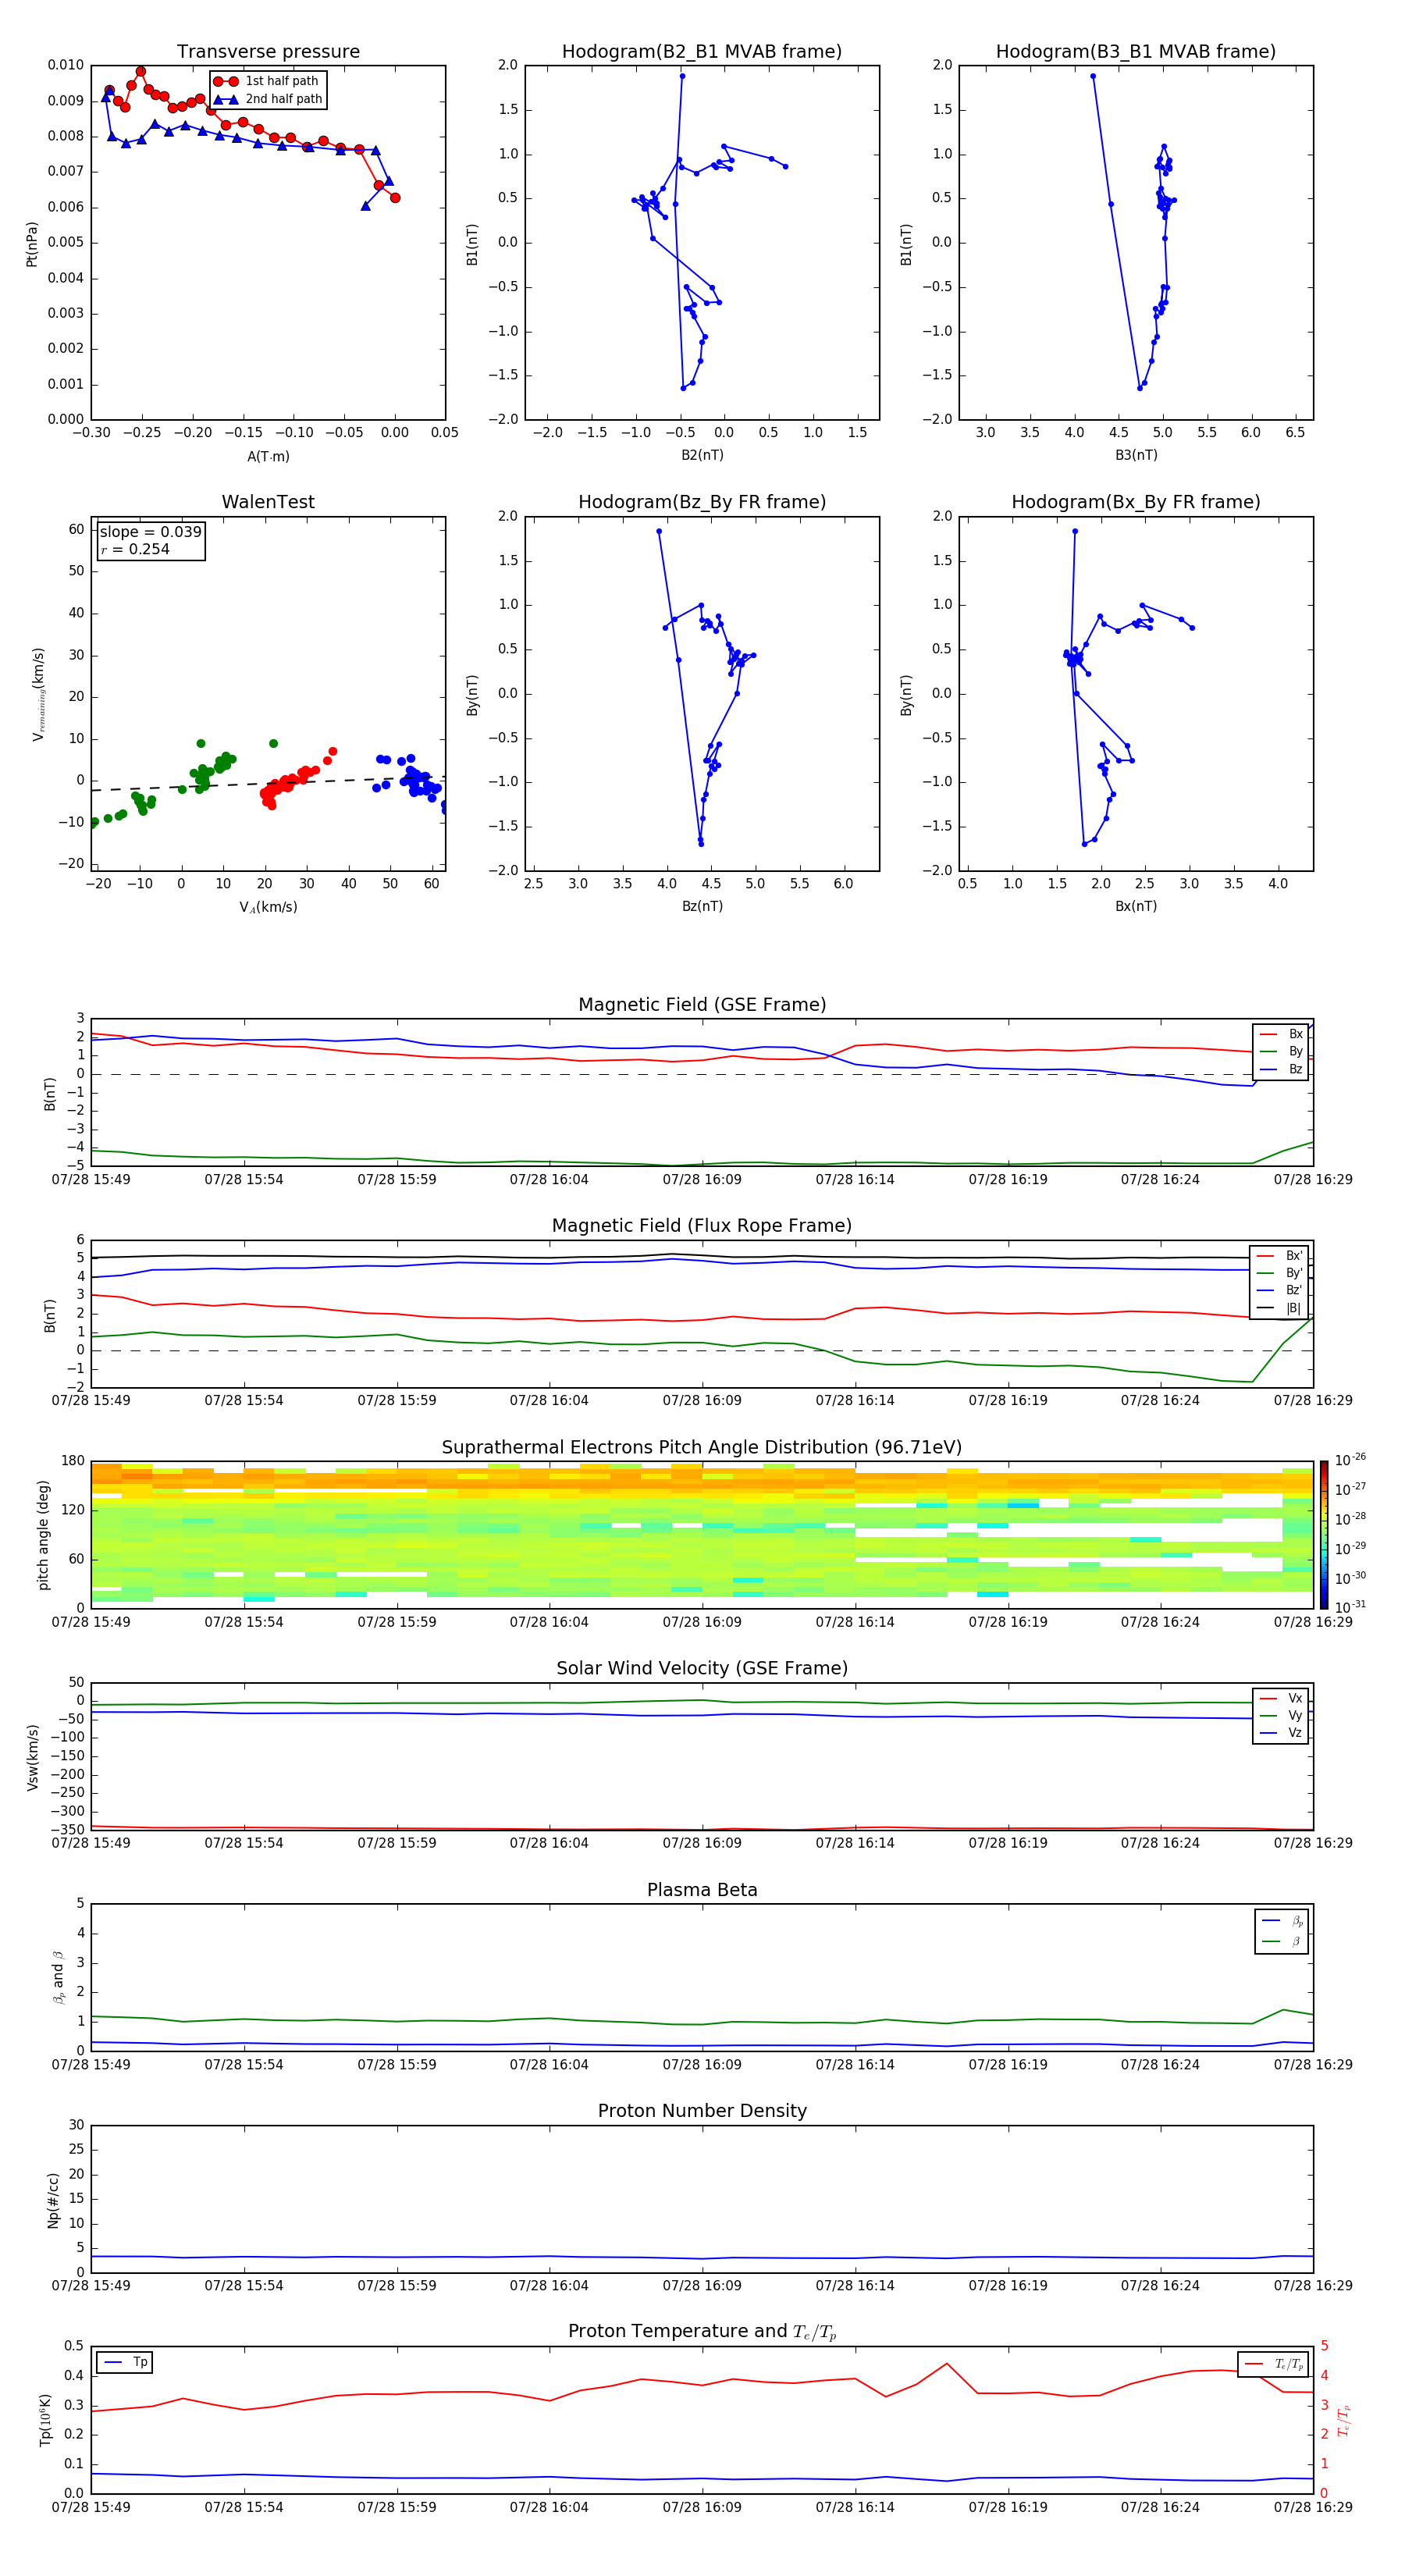The image size is (1405, 2576).
Task: Click the 'Plasma Beta' plot title
Action: [702, 1890]
